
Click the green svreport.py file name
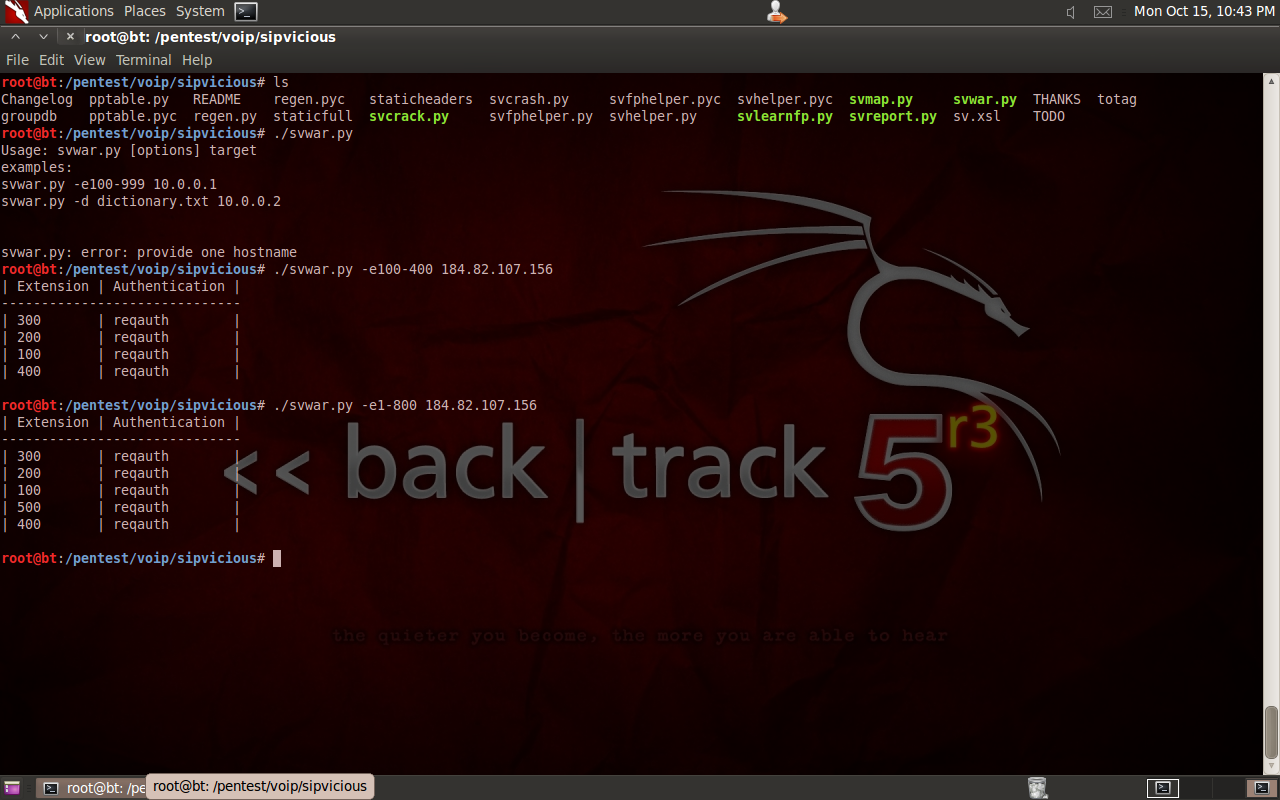(893, 116)
